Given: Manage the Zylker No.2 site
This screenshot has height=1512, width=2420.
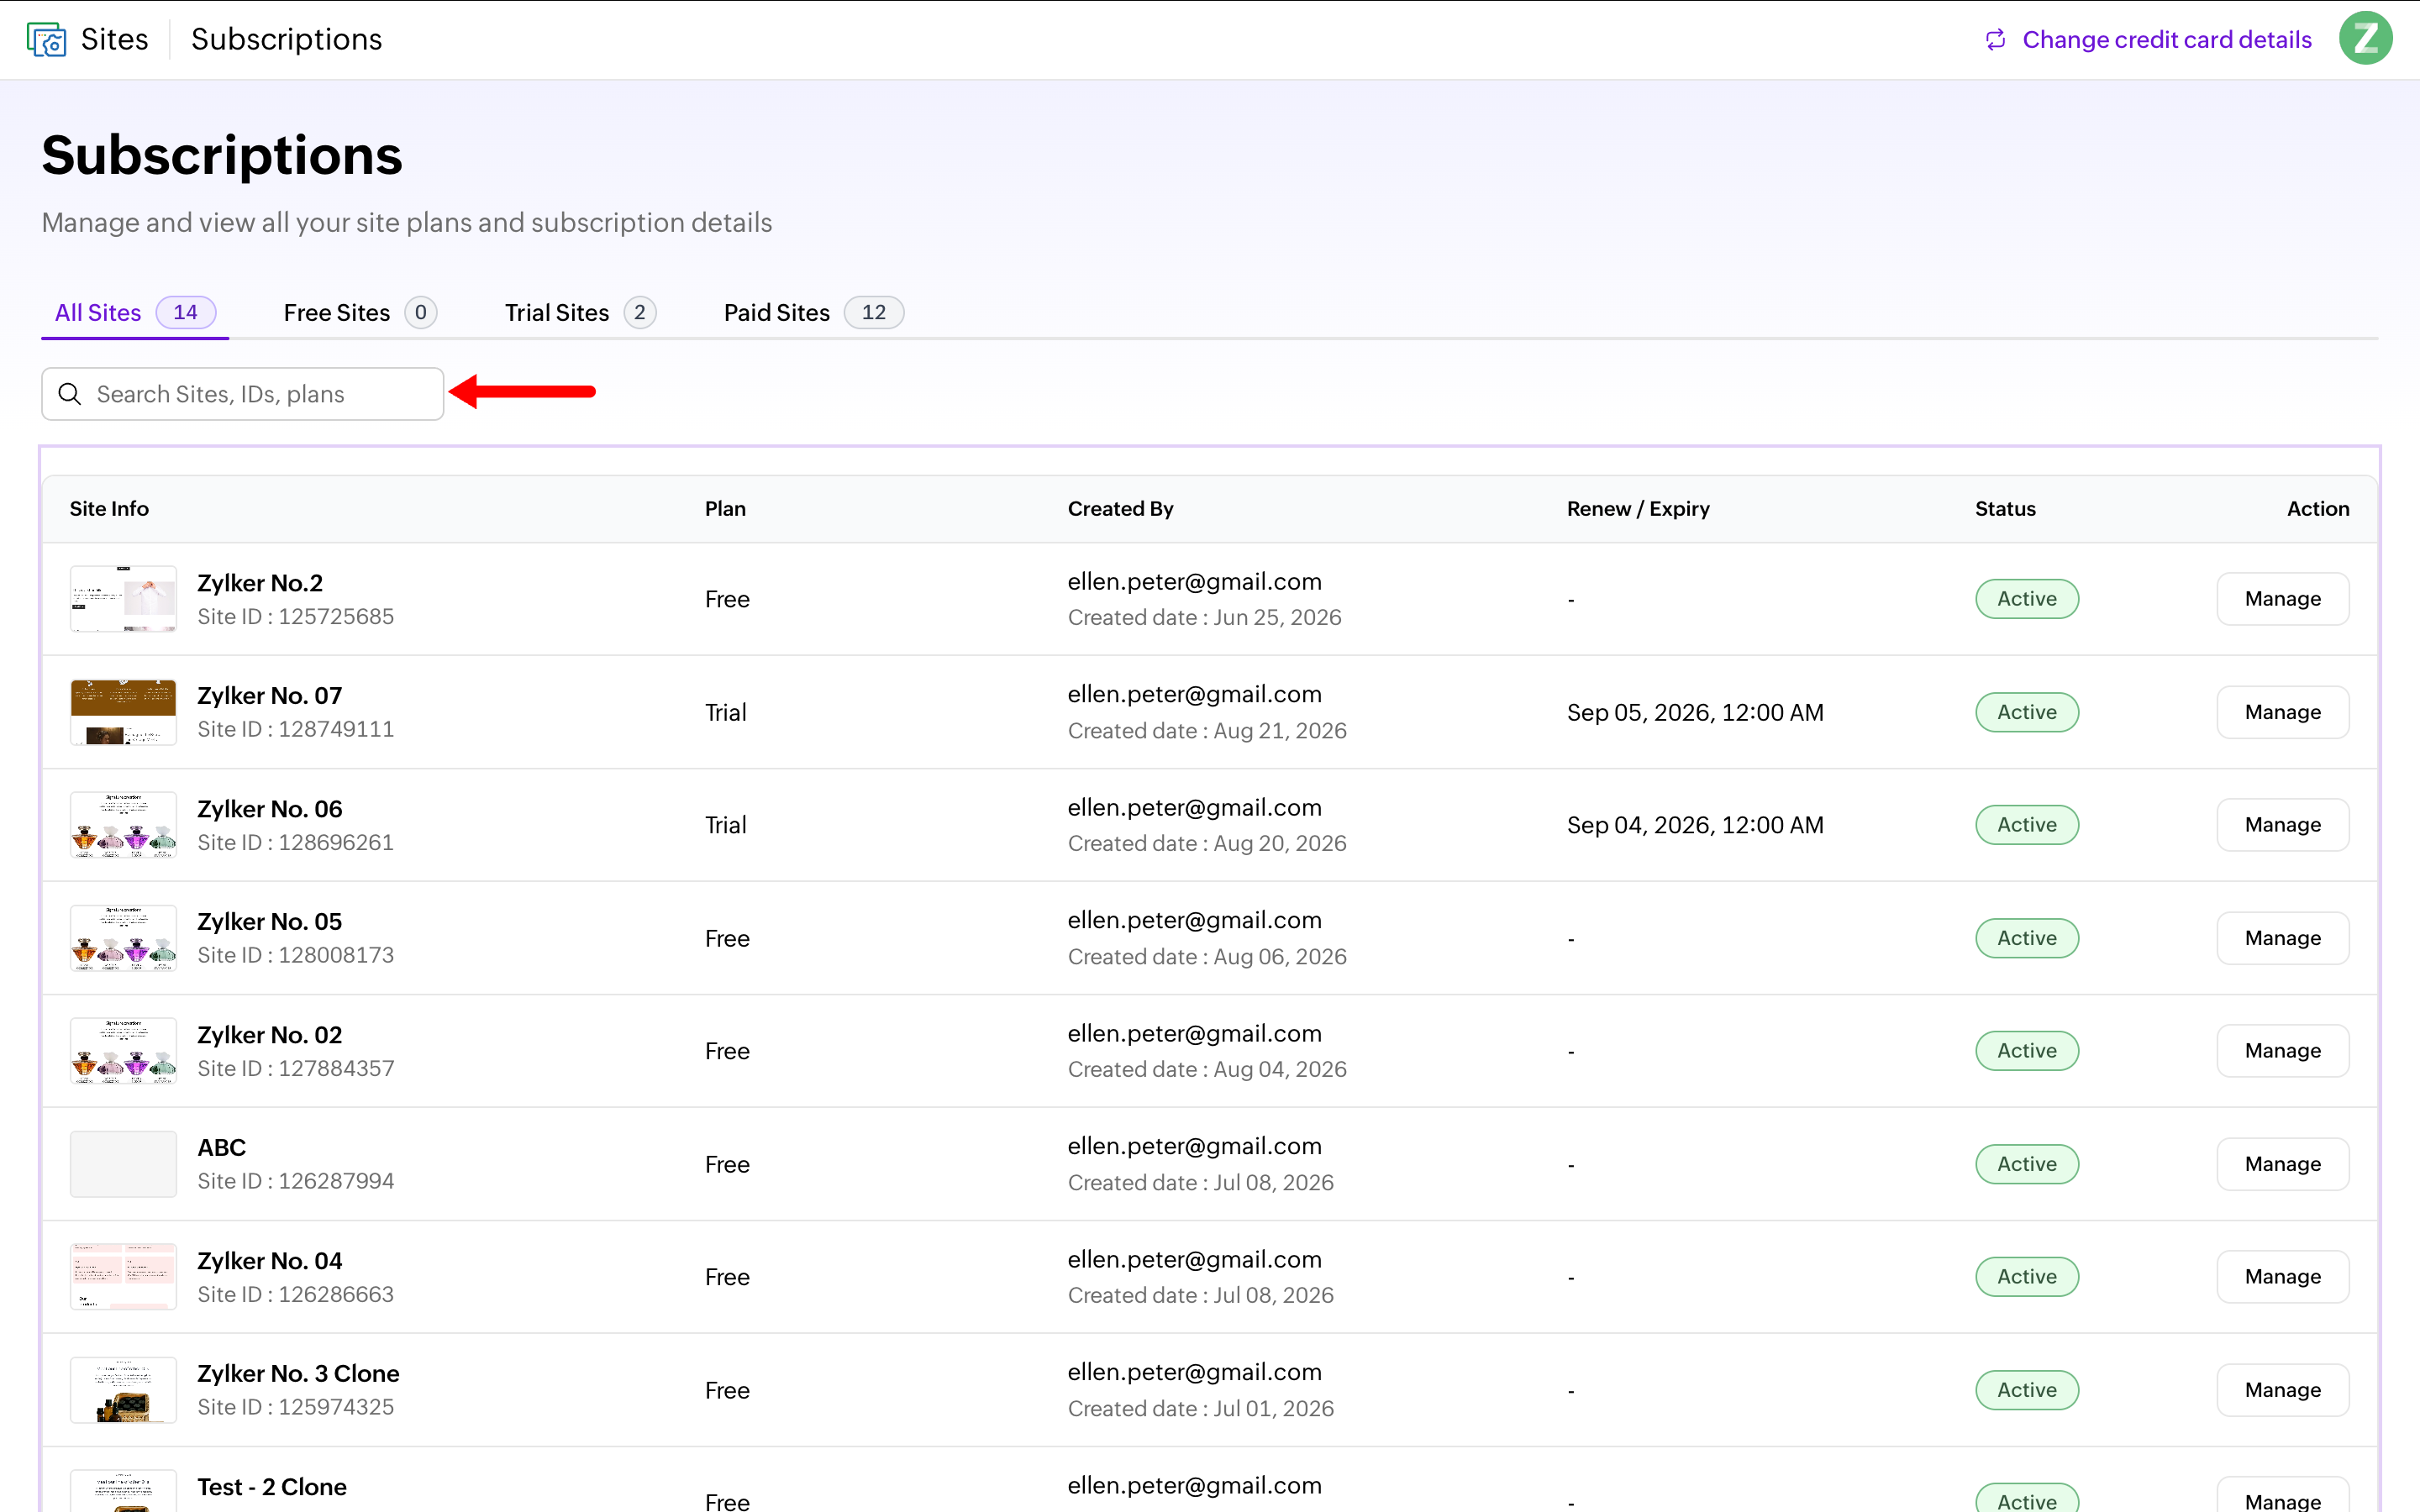Looking at the screenshot, I should click(x=2282, y=599).
